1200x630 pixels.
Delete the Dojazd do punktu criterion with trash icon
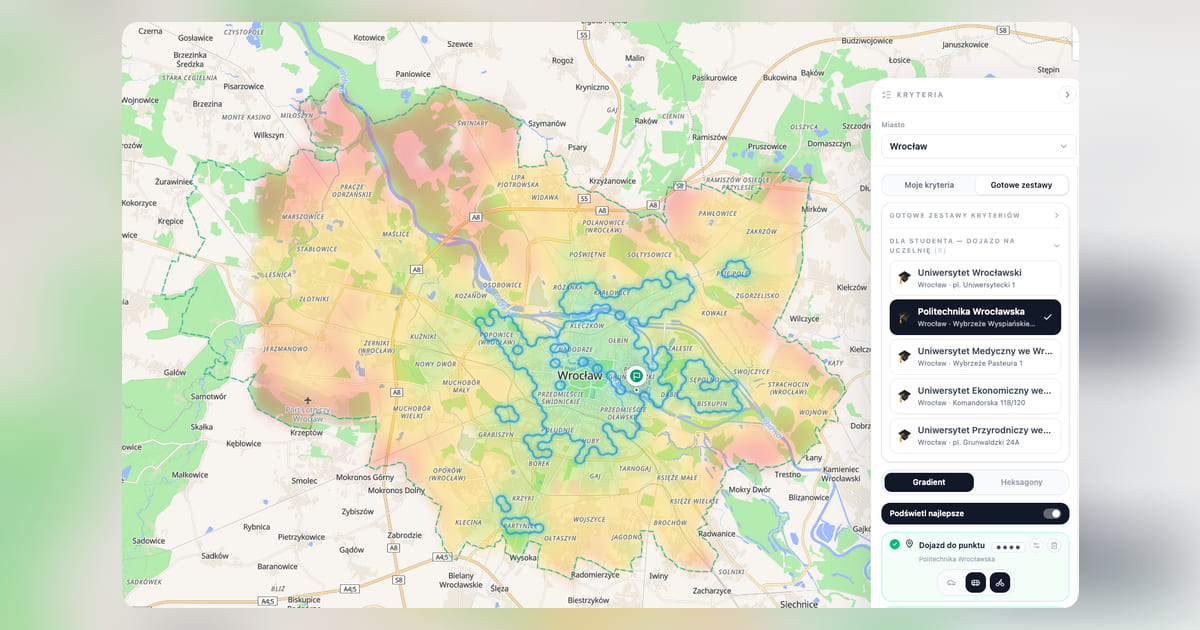(x=1053, y=545)
